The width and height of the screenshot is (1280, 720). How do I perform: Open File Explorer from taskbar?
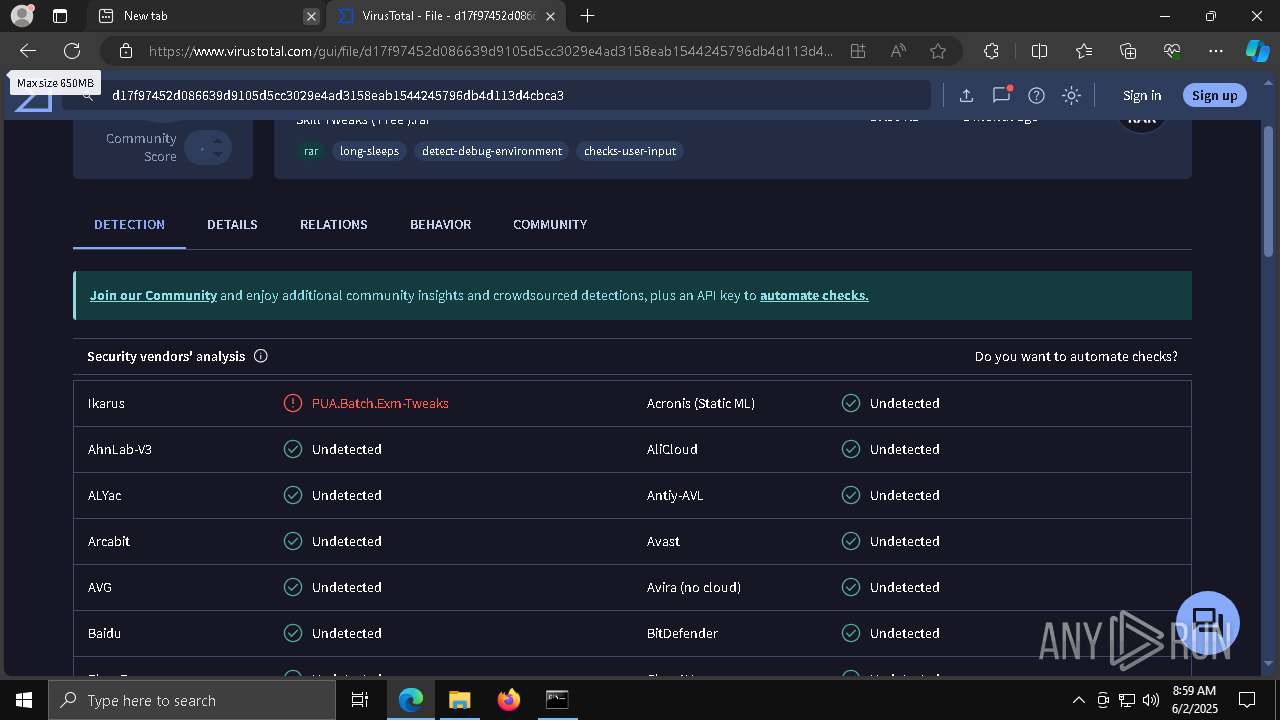(x=459, y=700)
